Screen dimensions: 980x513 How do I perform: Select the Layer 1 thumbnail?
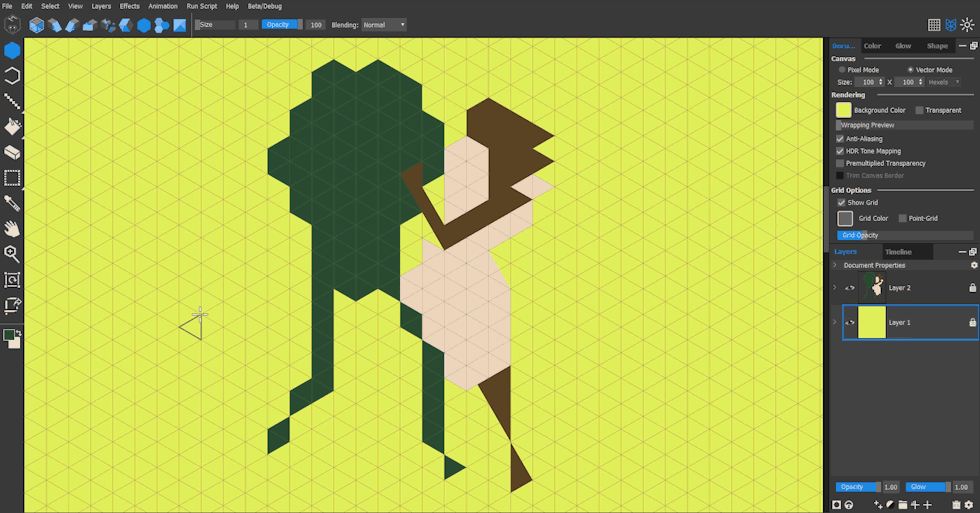[872, 323]
